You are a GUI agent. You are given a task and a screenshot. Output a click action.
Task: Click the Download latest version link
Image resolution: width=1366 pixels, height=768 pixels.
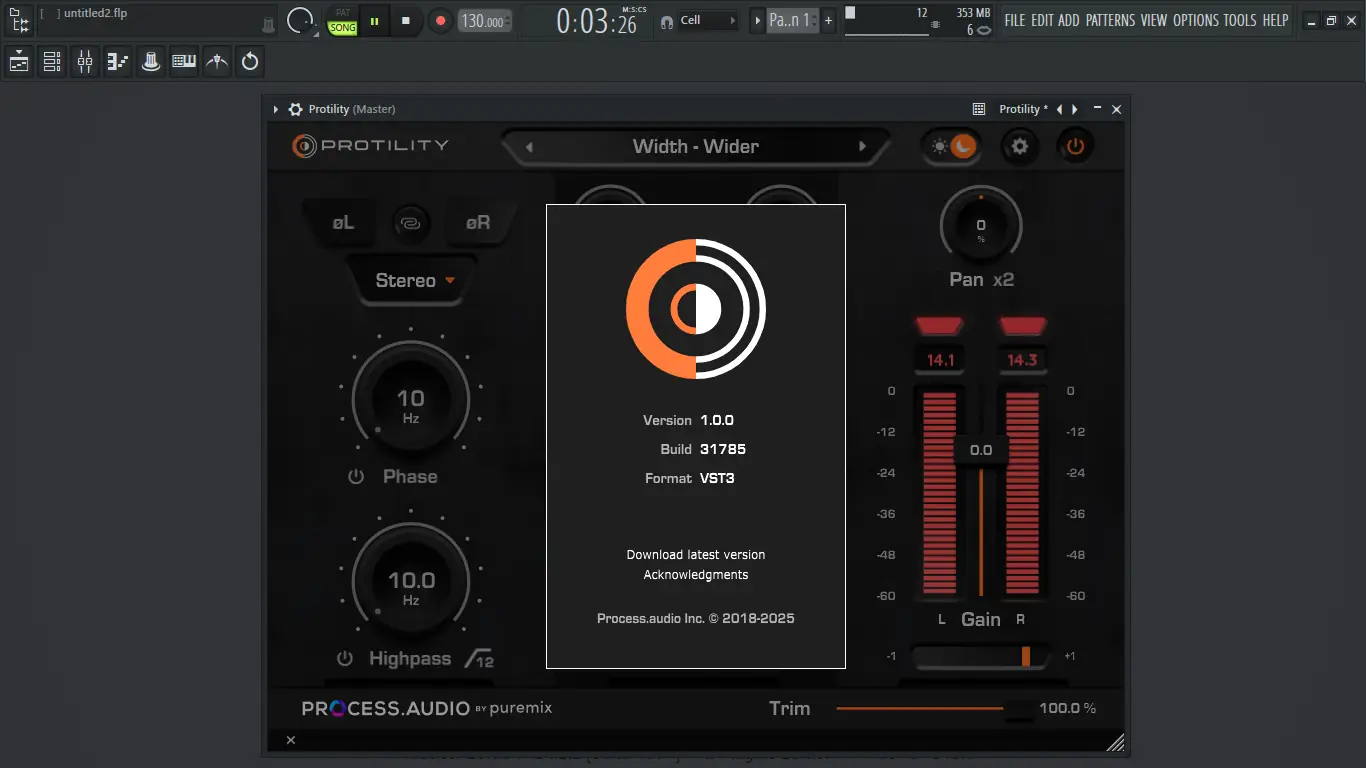696,554
